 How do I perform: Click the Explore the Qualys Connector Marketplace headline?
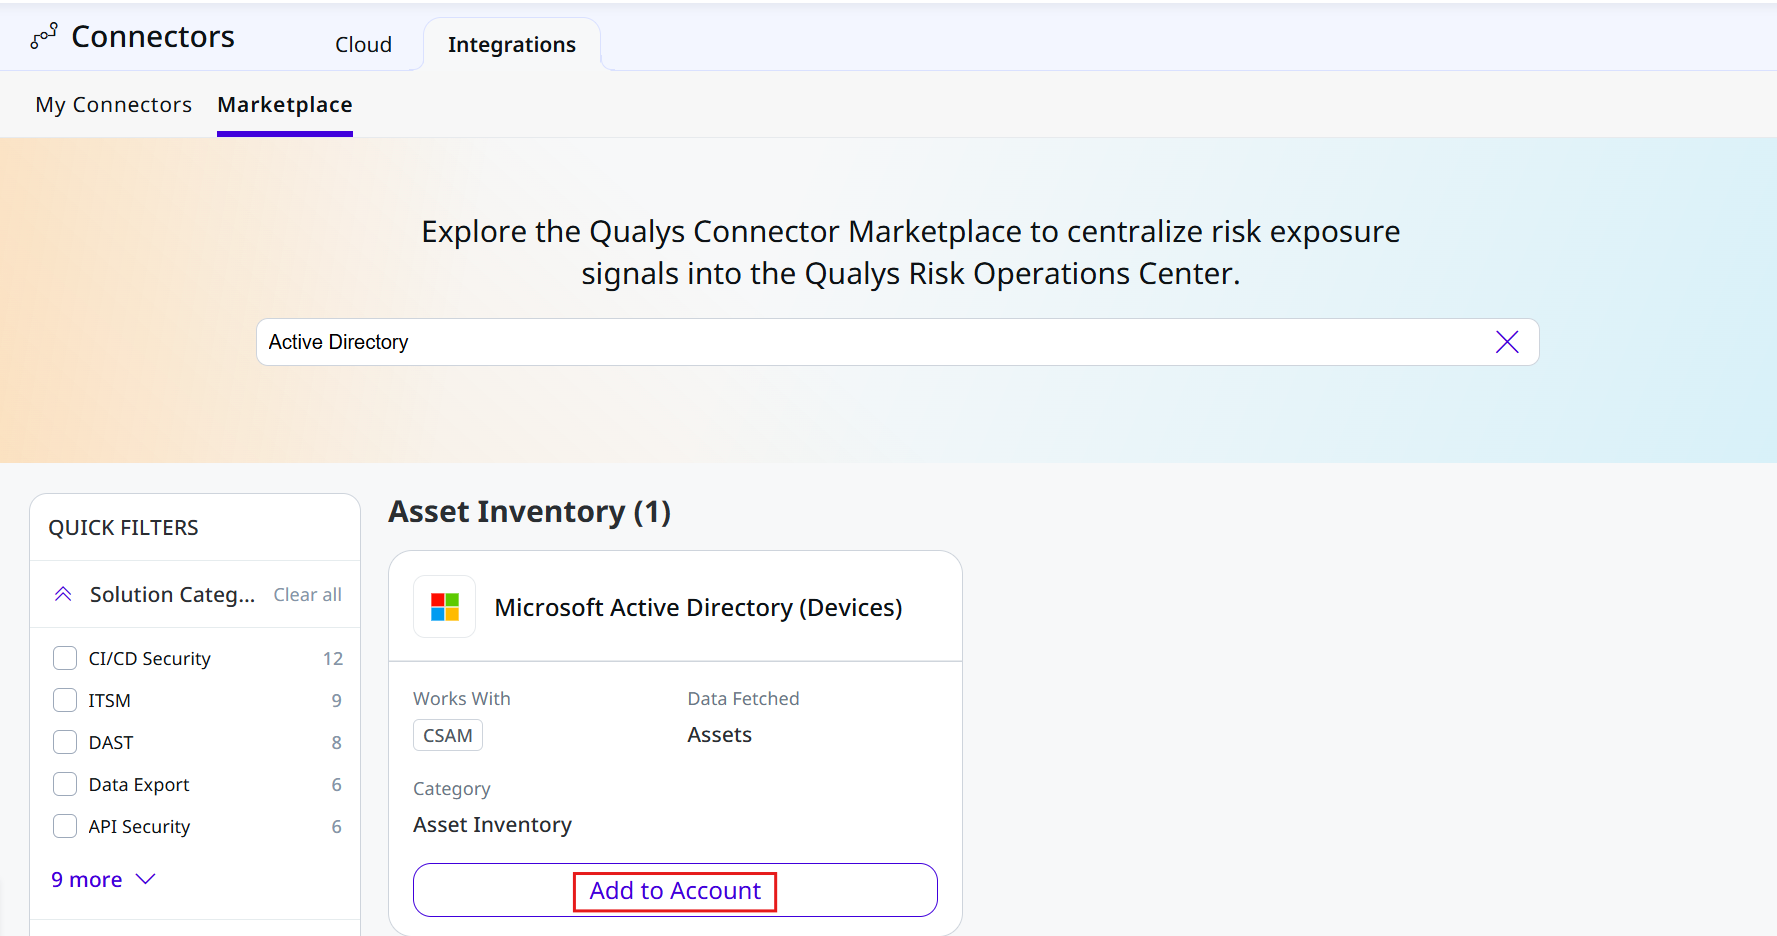(911, 252)
